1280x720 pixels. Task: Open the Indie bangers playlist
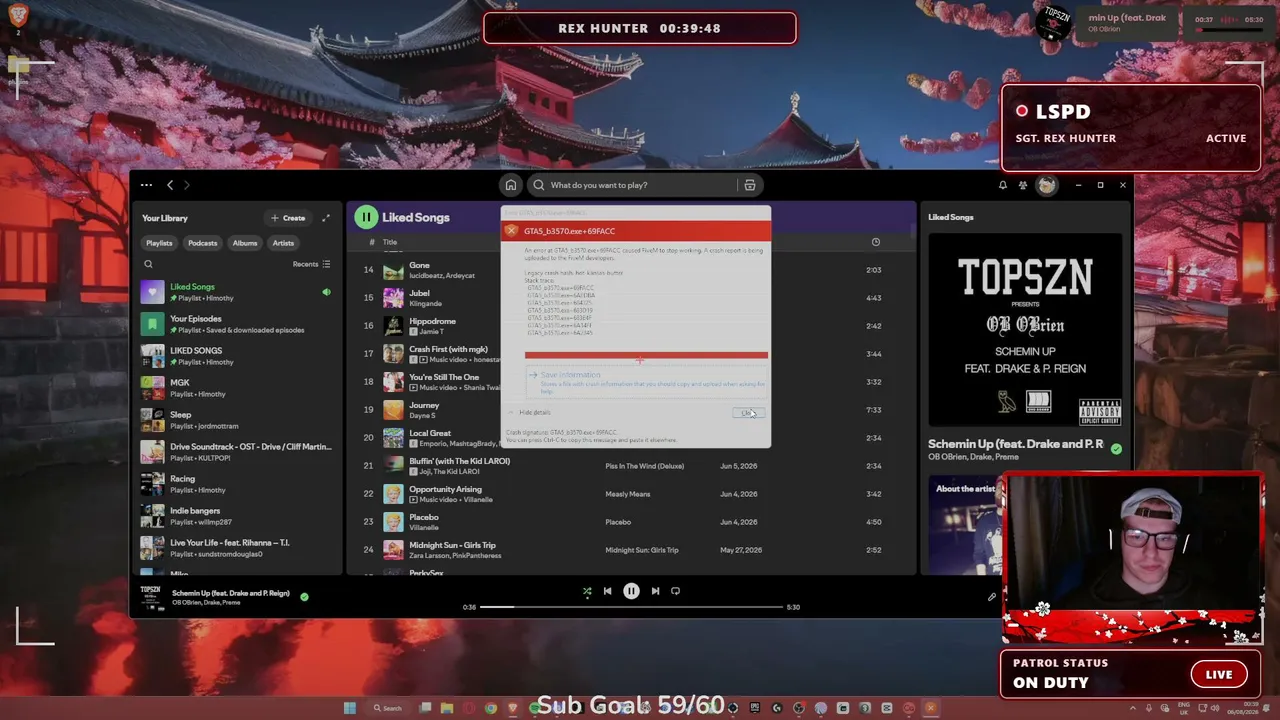238,516
